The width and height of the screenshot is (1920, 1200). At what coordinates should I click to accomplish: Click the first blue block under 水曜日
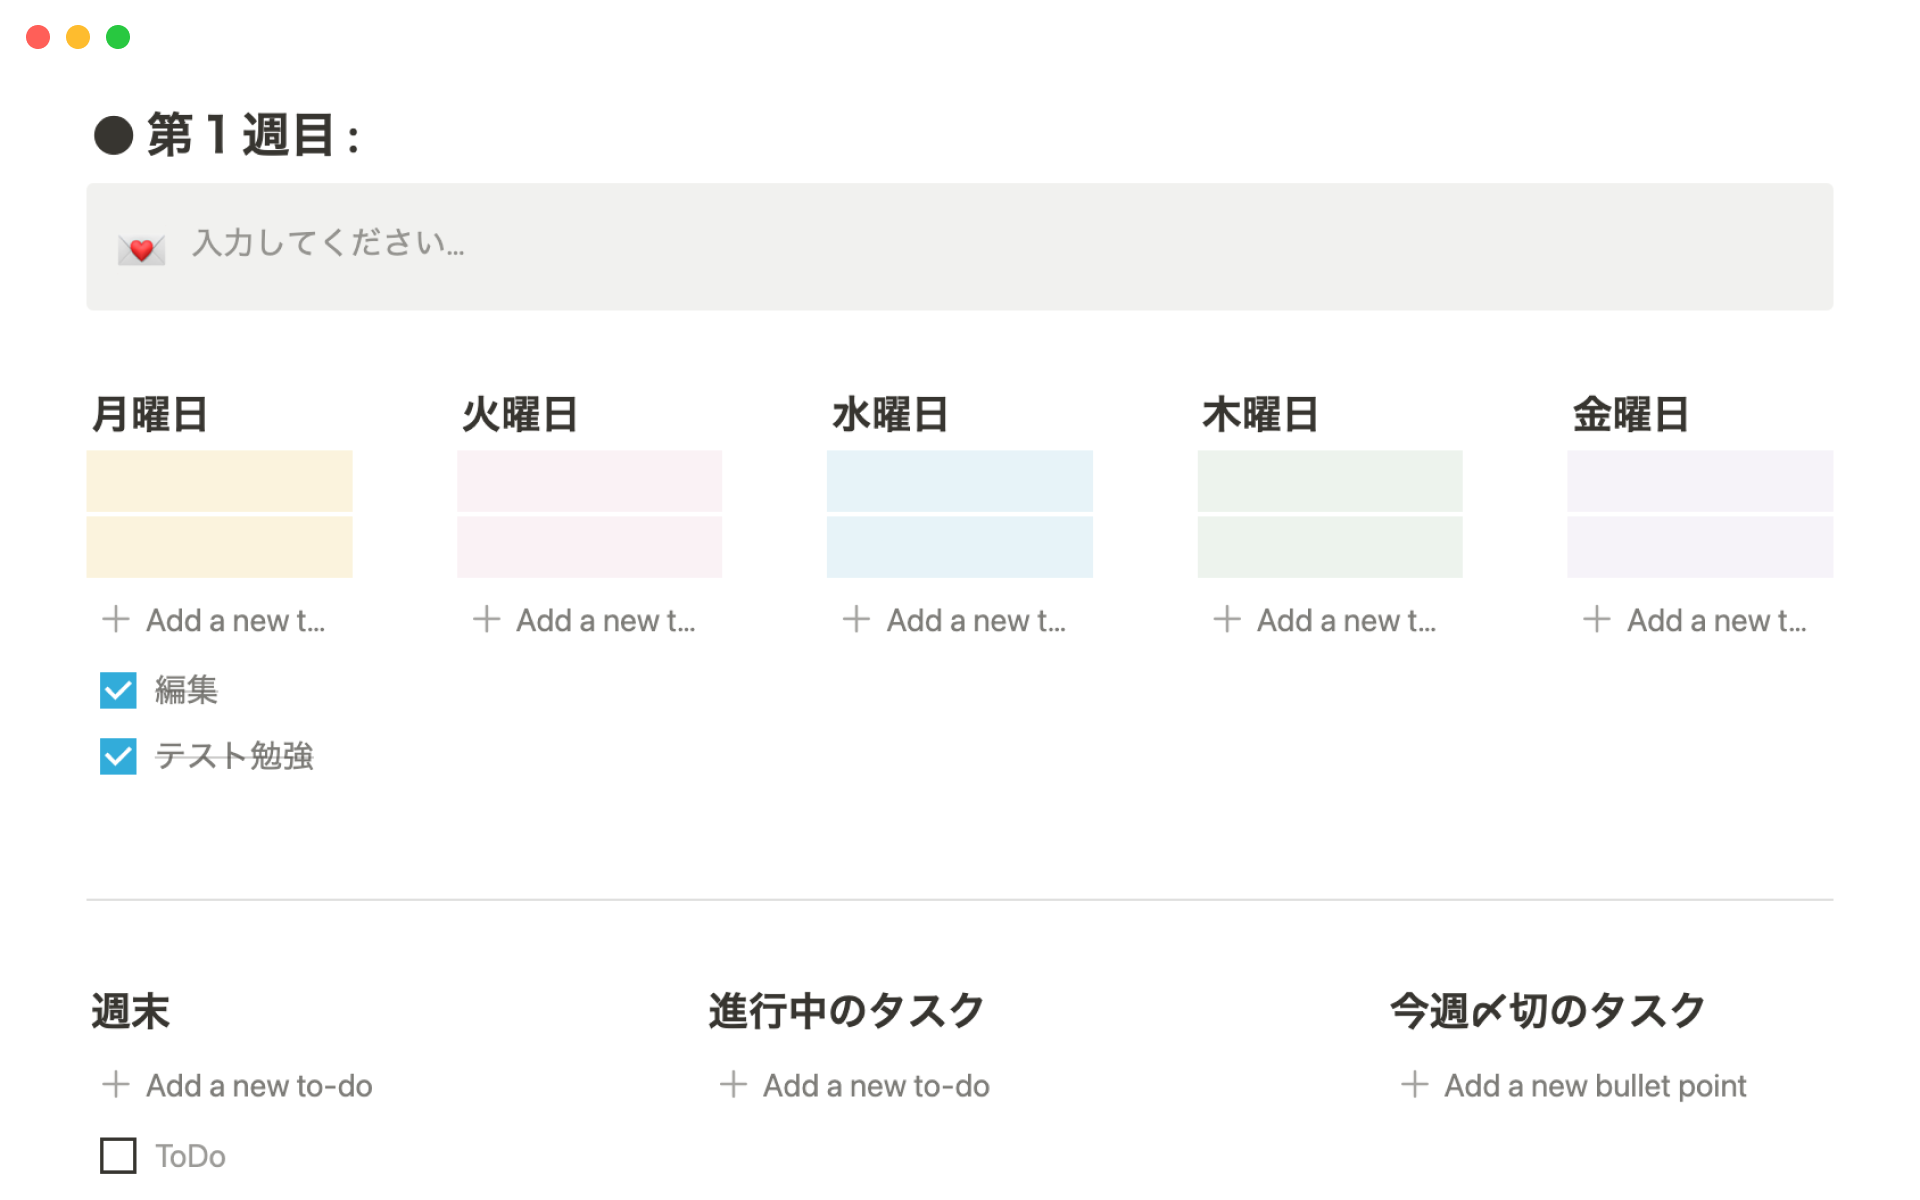[959, 481]
